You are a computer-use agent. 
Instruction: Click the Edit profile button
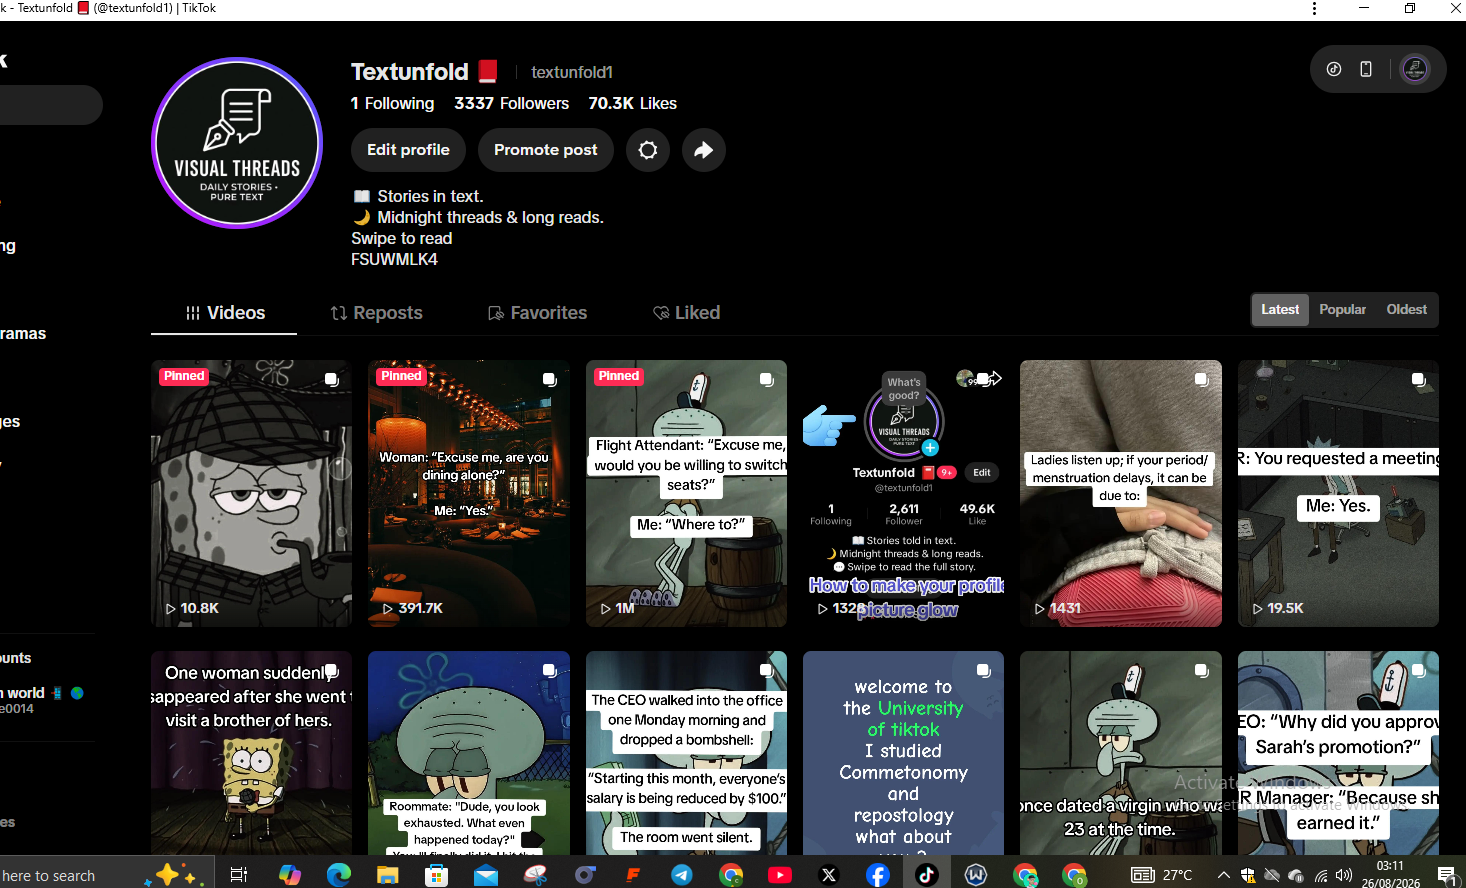(x=408, y=150)
